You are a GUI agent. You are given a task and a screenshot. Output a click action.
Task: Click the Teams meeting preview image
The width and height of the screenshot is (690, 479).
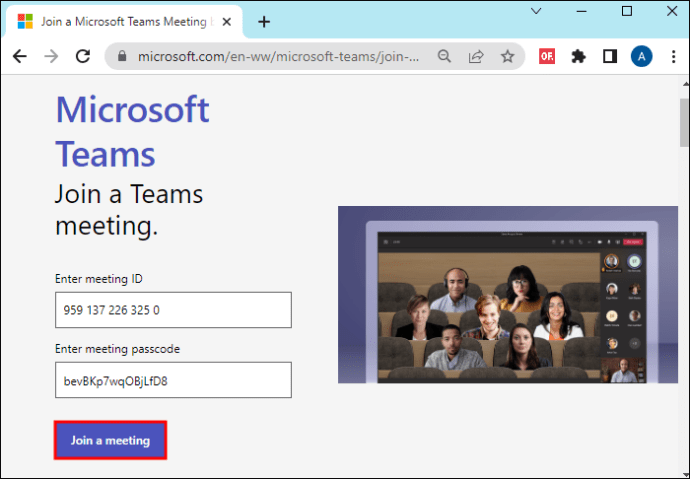tap(508, 295)
